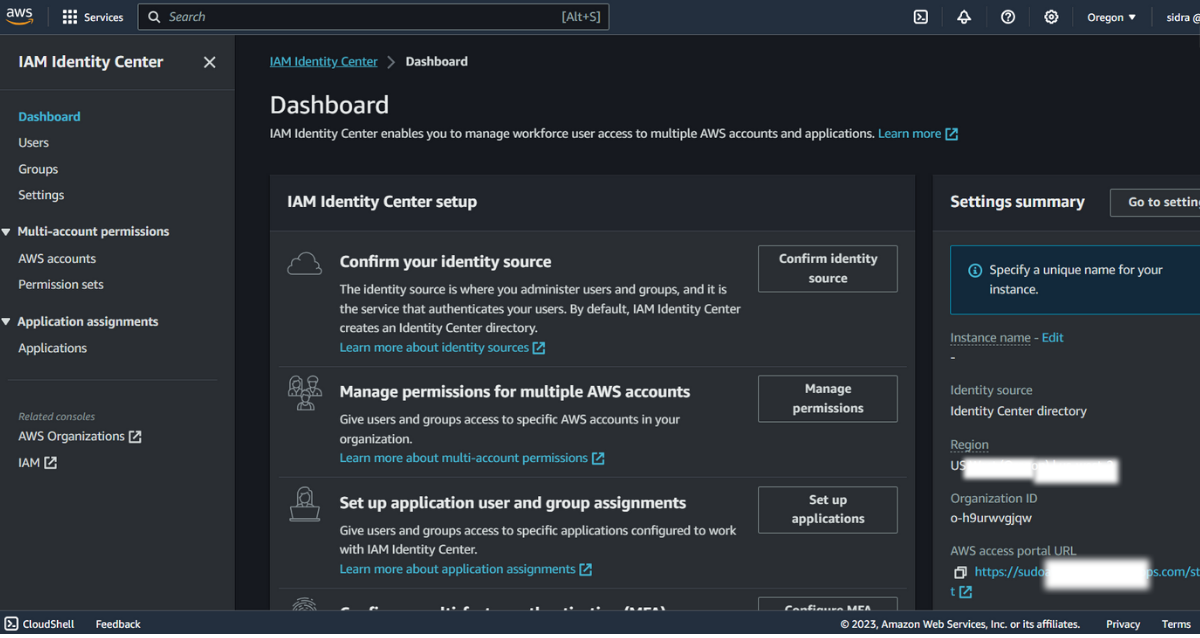
Task: Click the Settings summary heading
Action: coord(1017,202)
